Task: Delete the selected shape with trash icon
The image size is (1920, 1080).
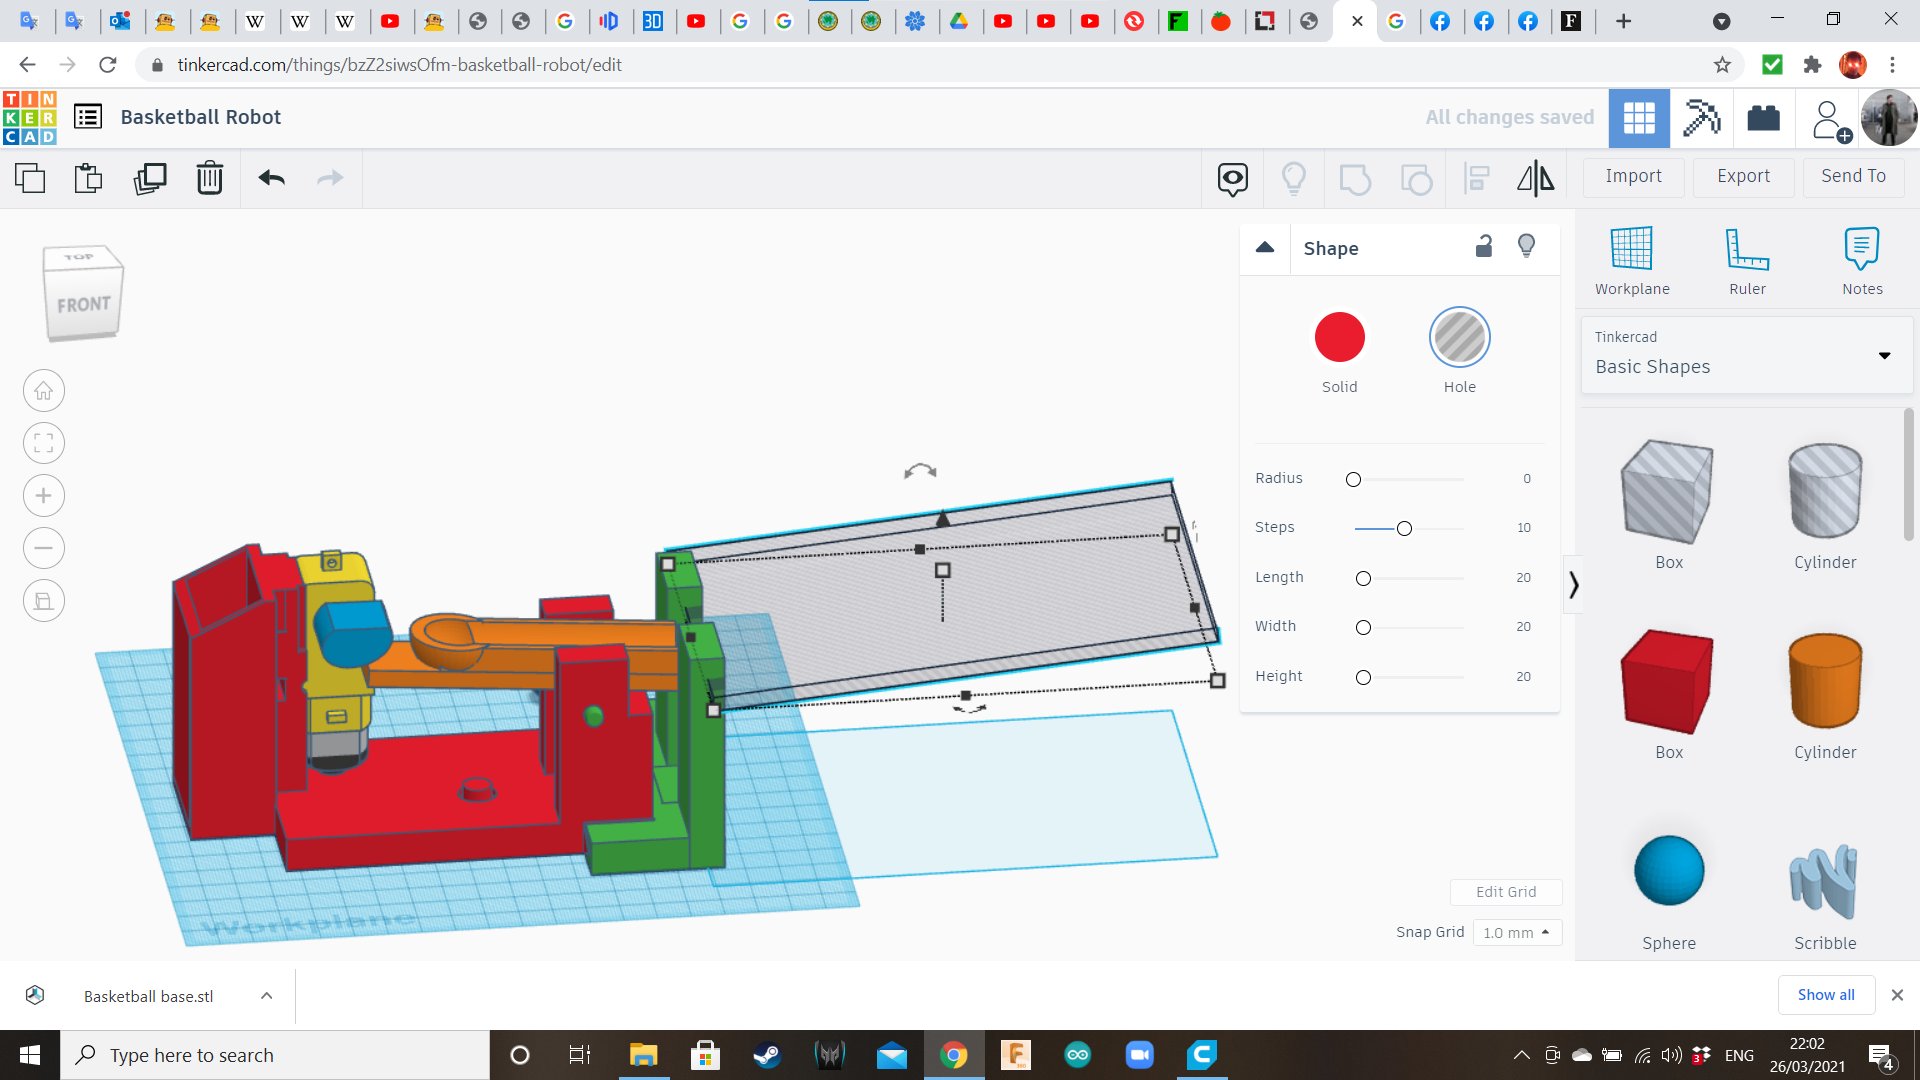Action: 209,179
